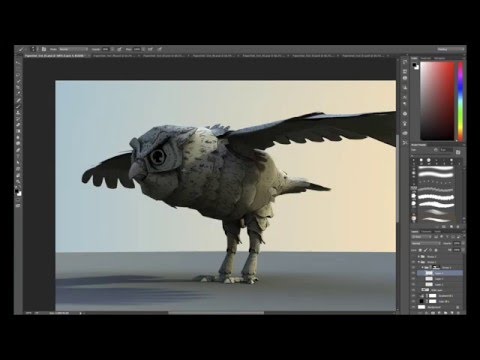The width and height of the screenshot is (480, 360).
Task: Switch to the second document tab
Action: [114, 56]
